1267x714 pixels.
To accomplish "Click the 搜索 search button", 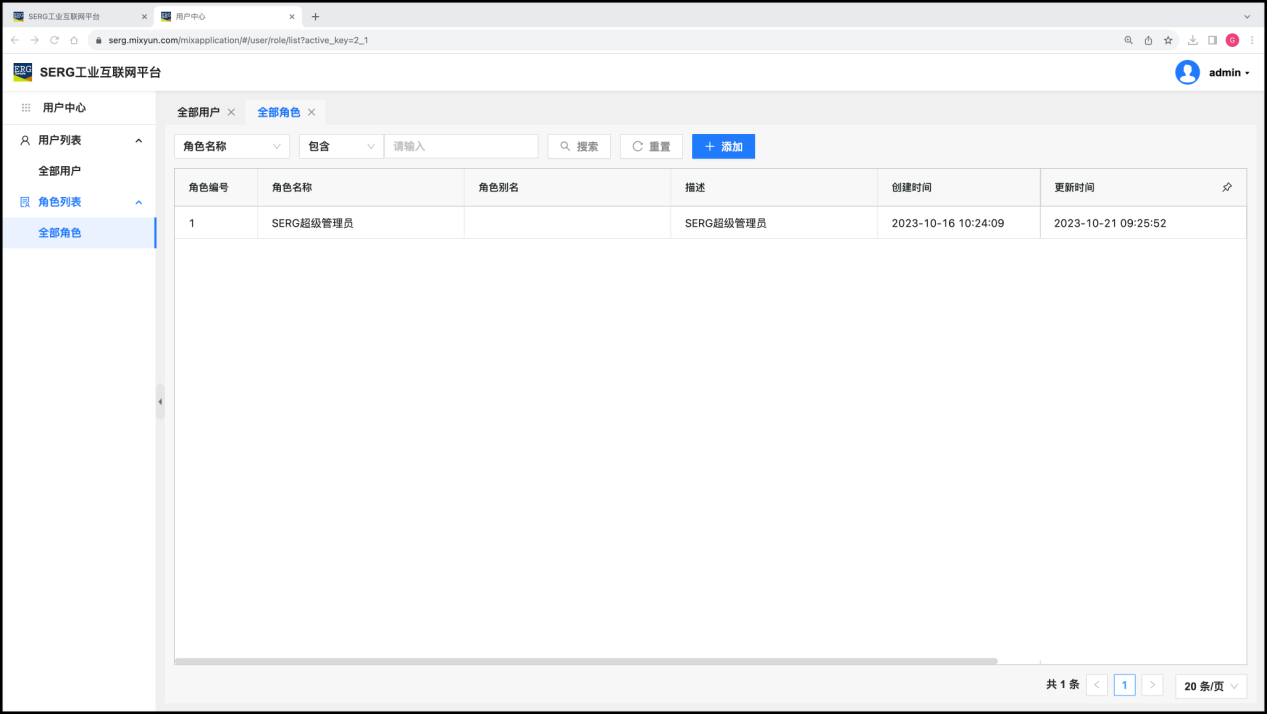I will (x=579, y=146).
